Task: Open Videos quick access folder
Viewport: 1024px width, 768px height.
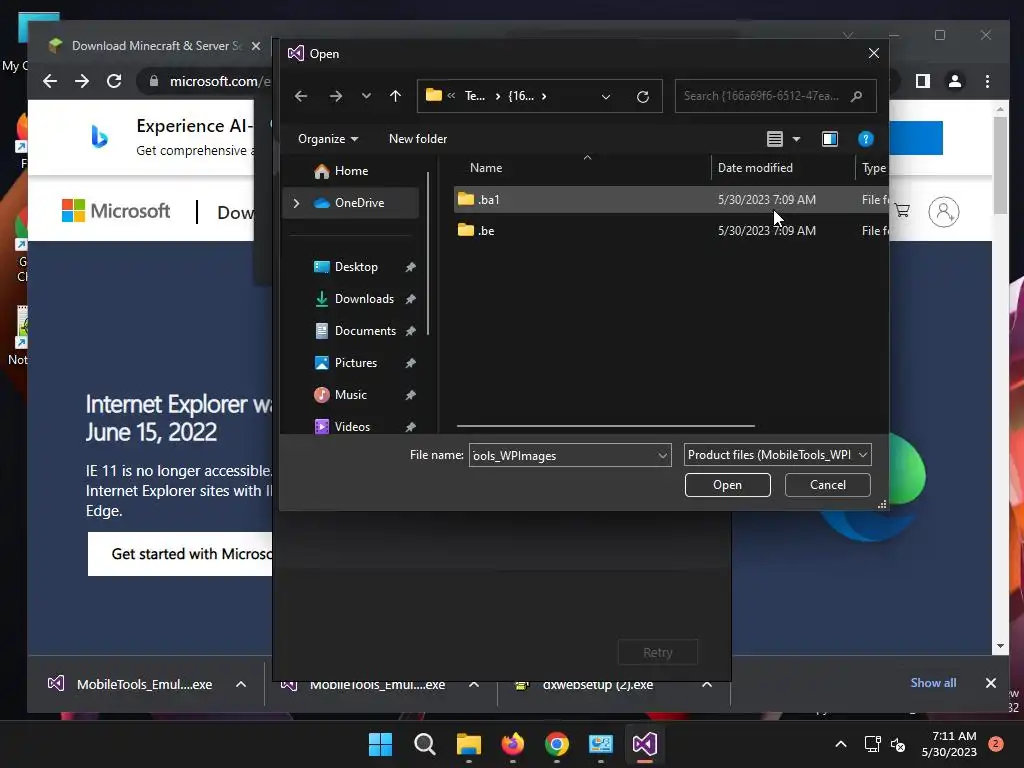Action: coord(352,426)
